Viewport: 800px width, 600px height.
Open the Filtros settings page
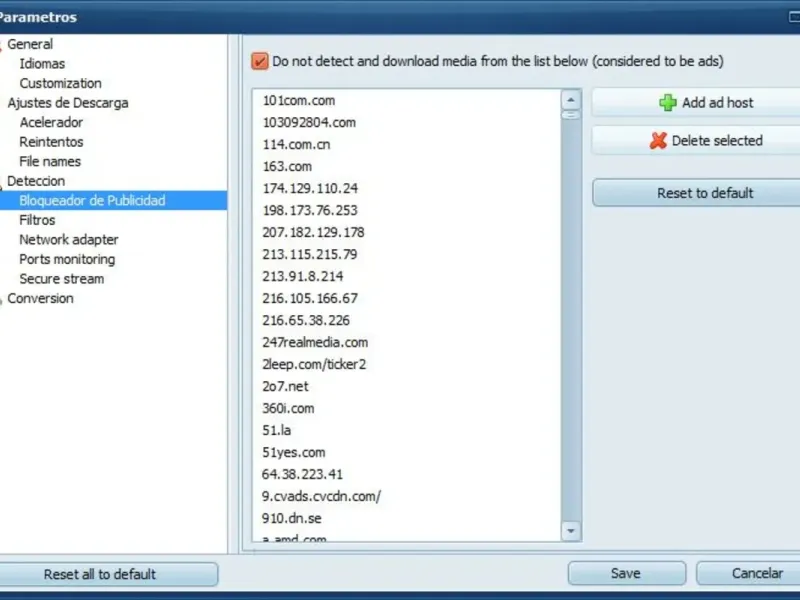click(37, 220)
